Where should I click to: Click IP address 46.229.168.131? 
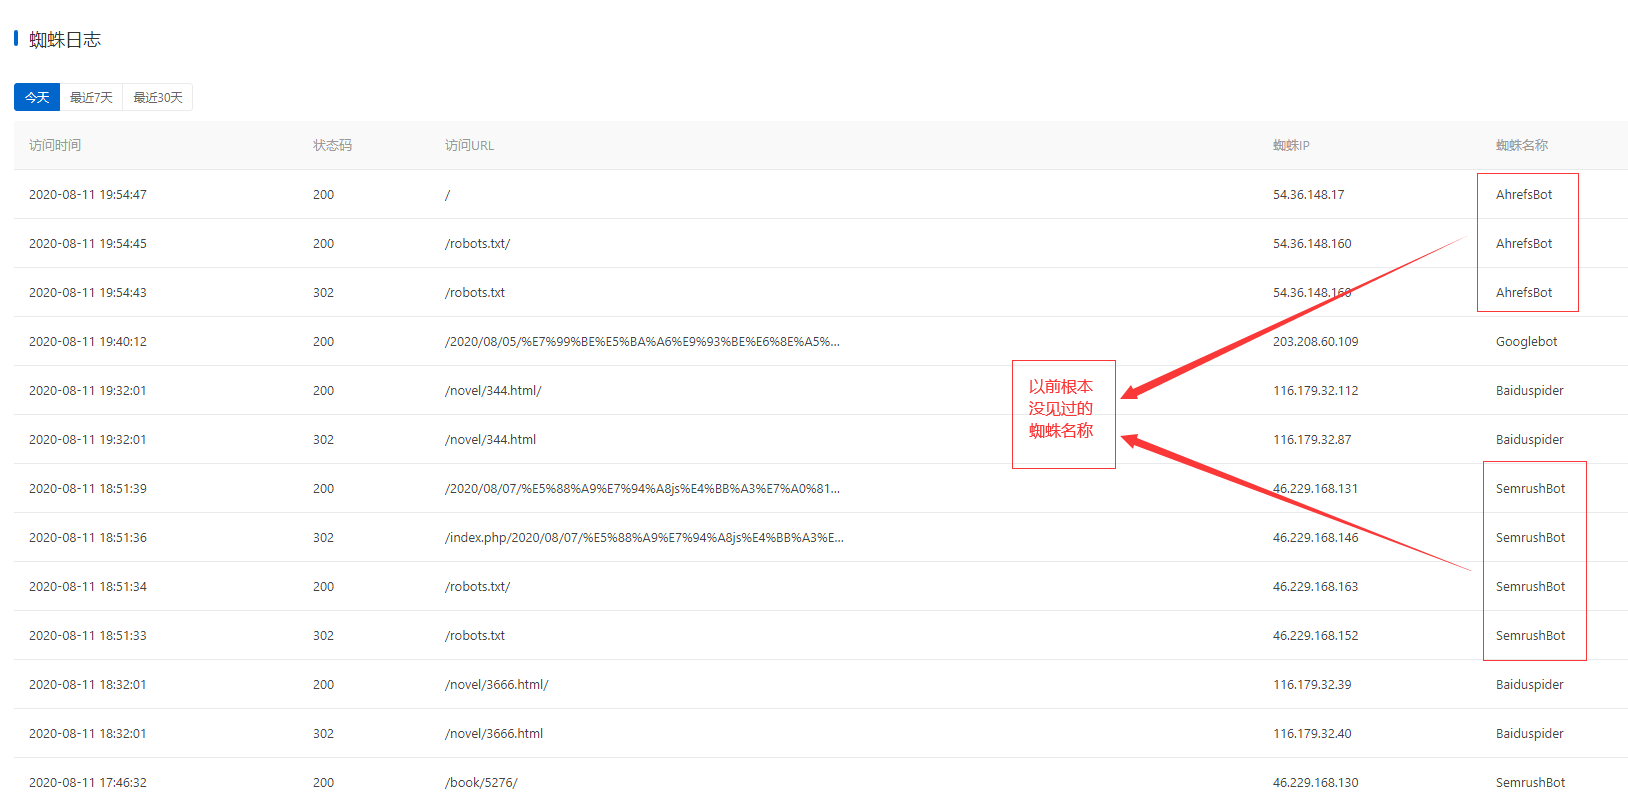1315,488
